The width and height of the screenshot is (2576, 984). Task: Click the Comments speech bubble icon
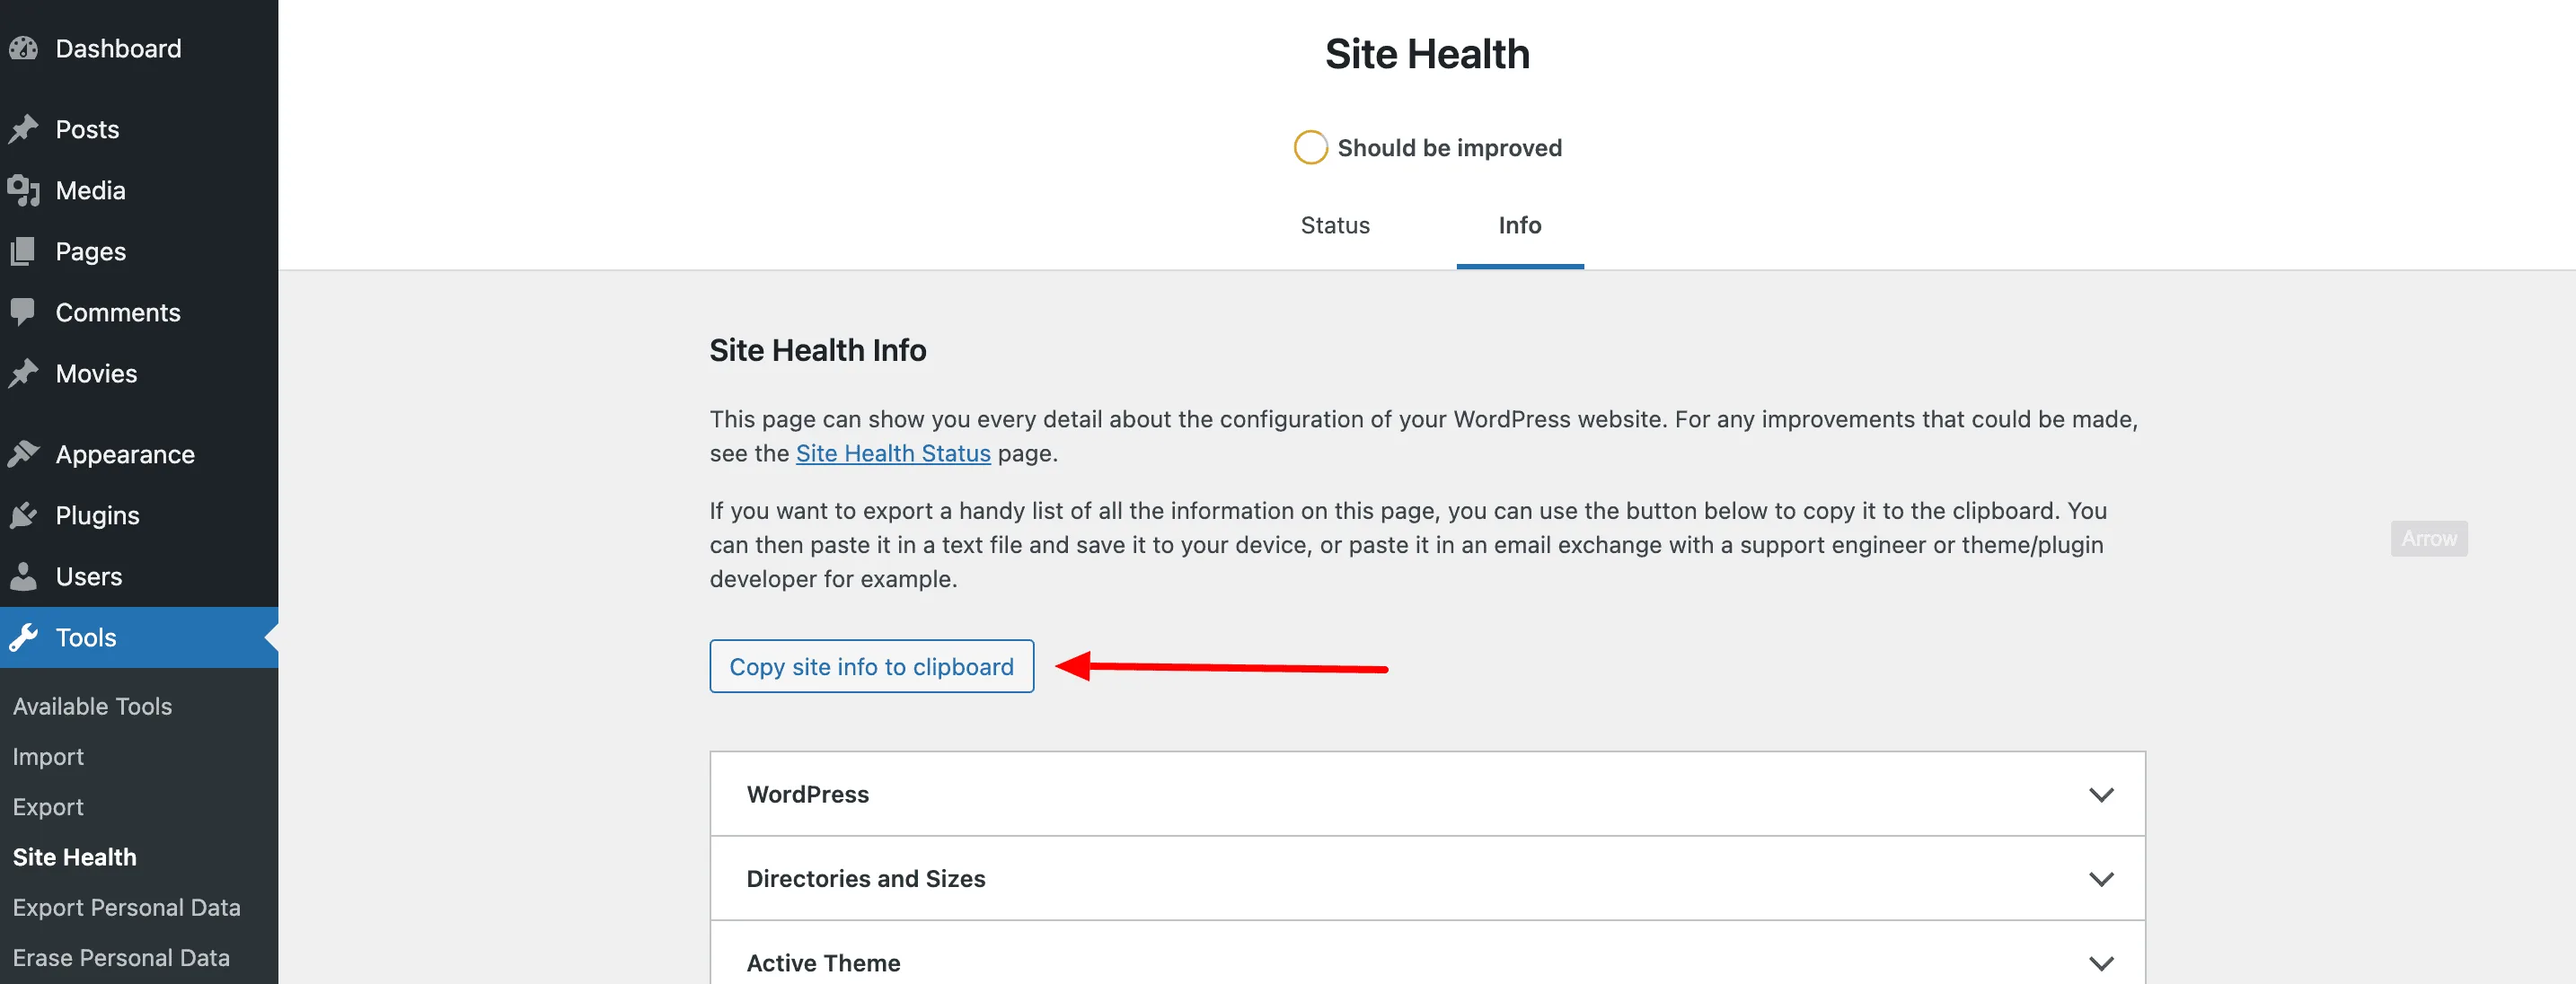pos(23,312)
